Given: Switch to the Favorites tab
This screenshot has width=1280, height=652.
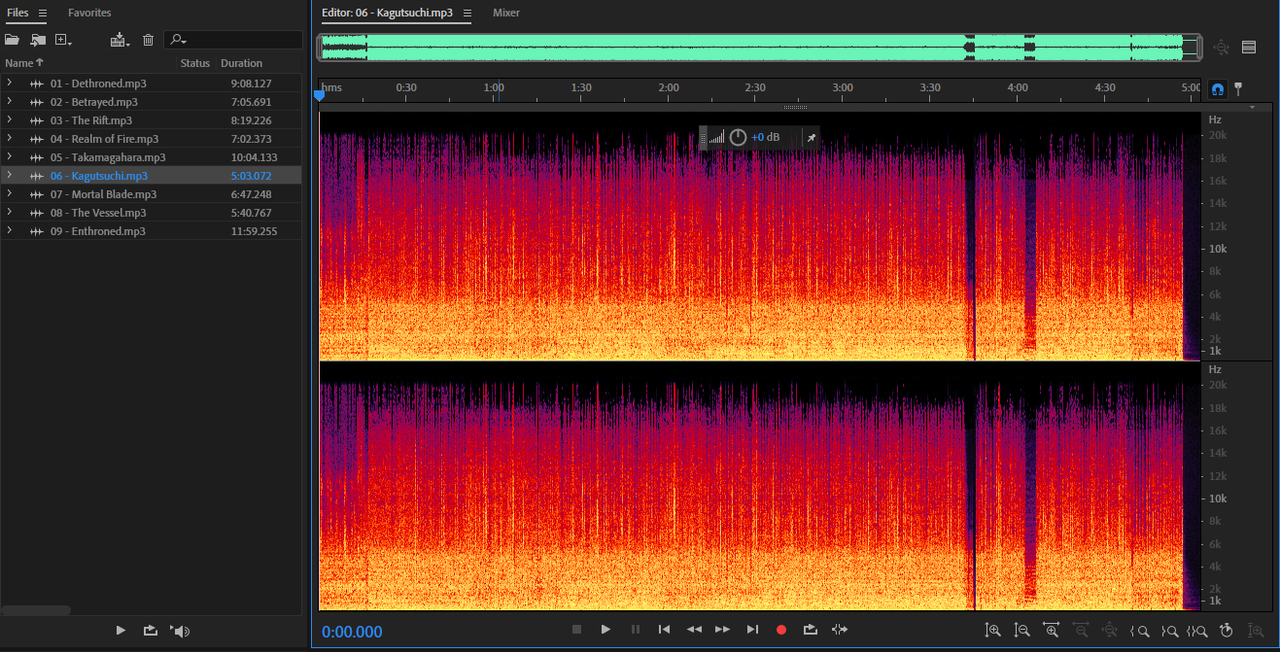Looking at the screenshot, I should (x=90, y=13).
